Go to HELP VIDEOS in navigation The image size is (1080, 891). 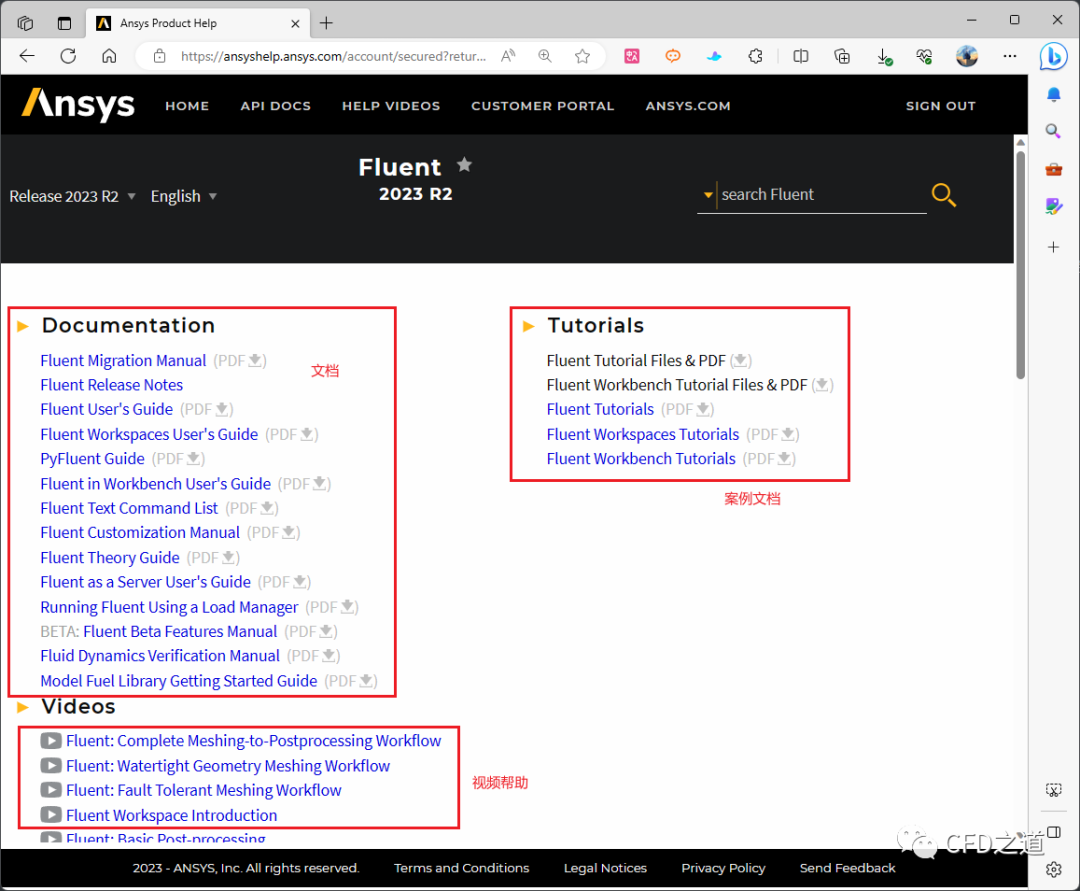390,106
